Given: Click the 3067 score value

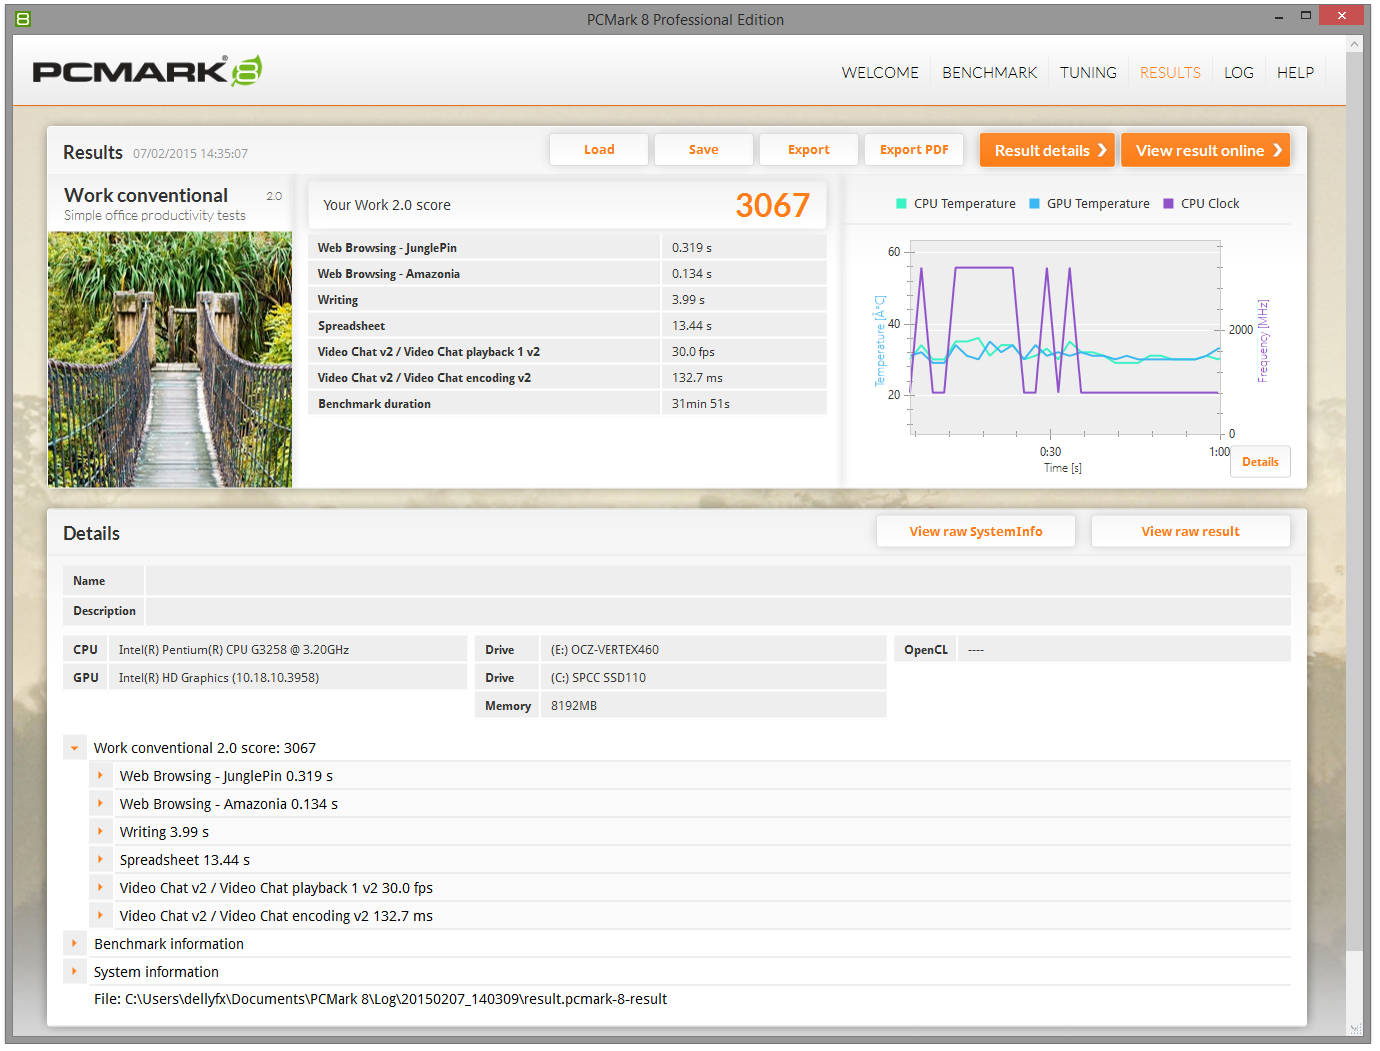Looking at the screenshot, I should pos(772,205).
